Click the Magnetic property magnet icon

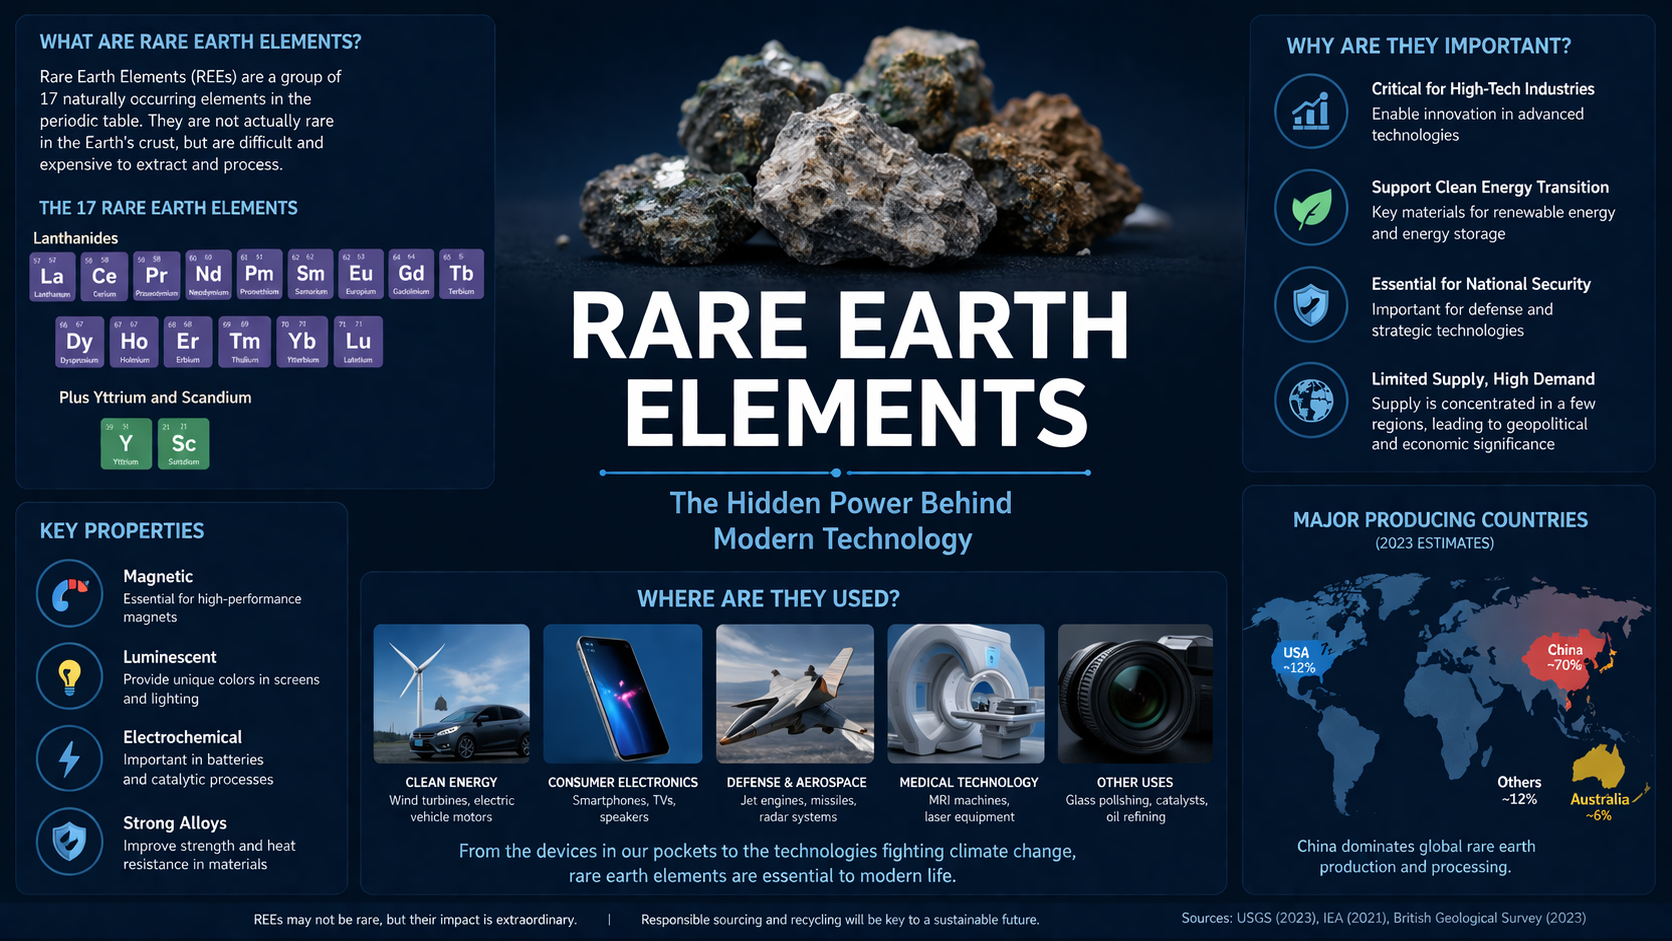pyautogui.click(x=69, y=594)
